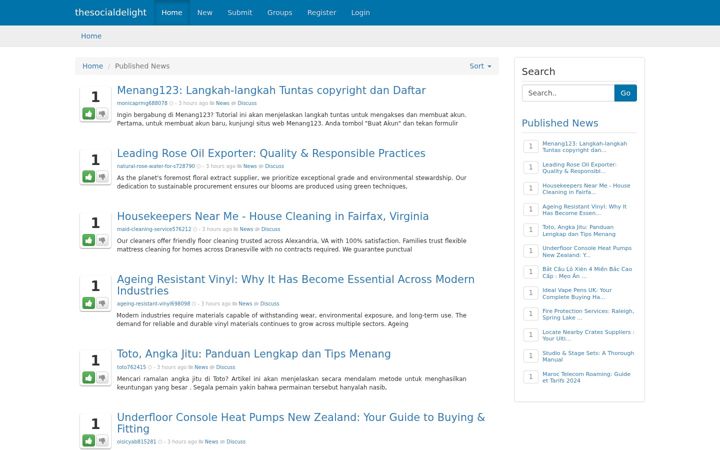
Task: Click the Go search button
Action: [x=625, y=93]
